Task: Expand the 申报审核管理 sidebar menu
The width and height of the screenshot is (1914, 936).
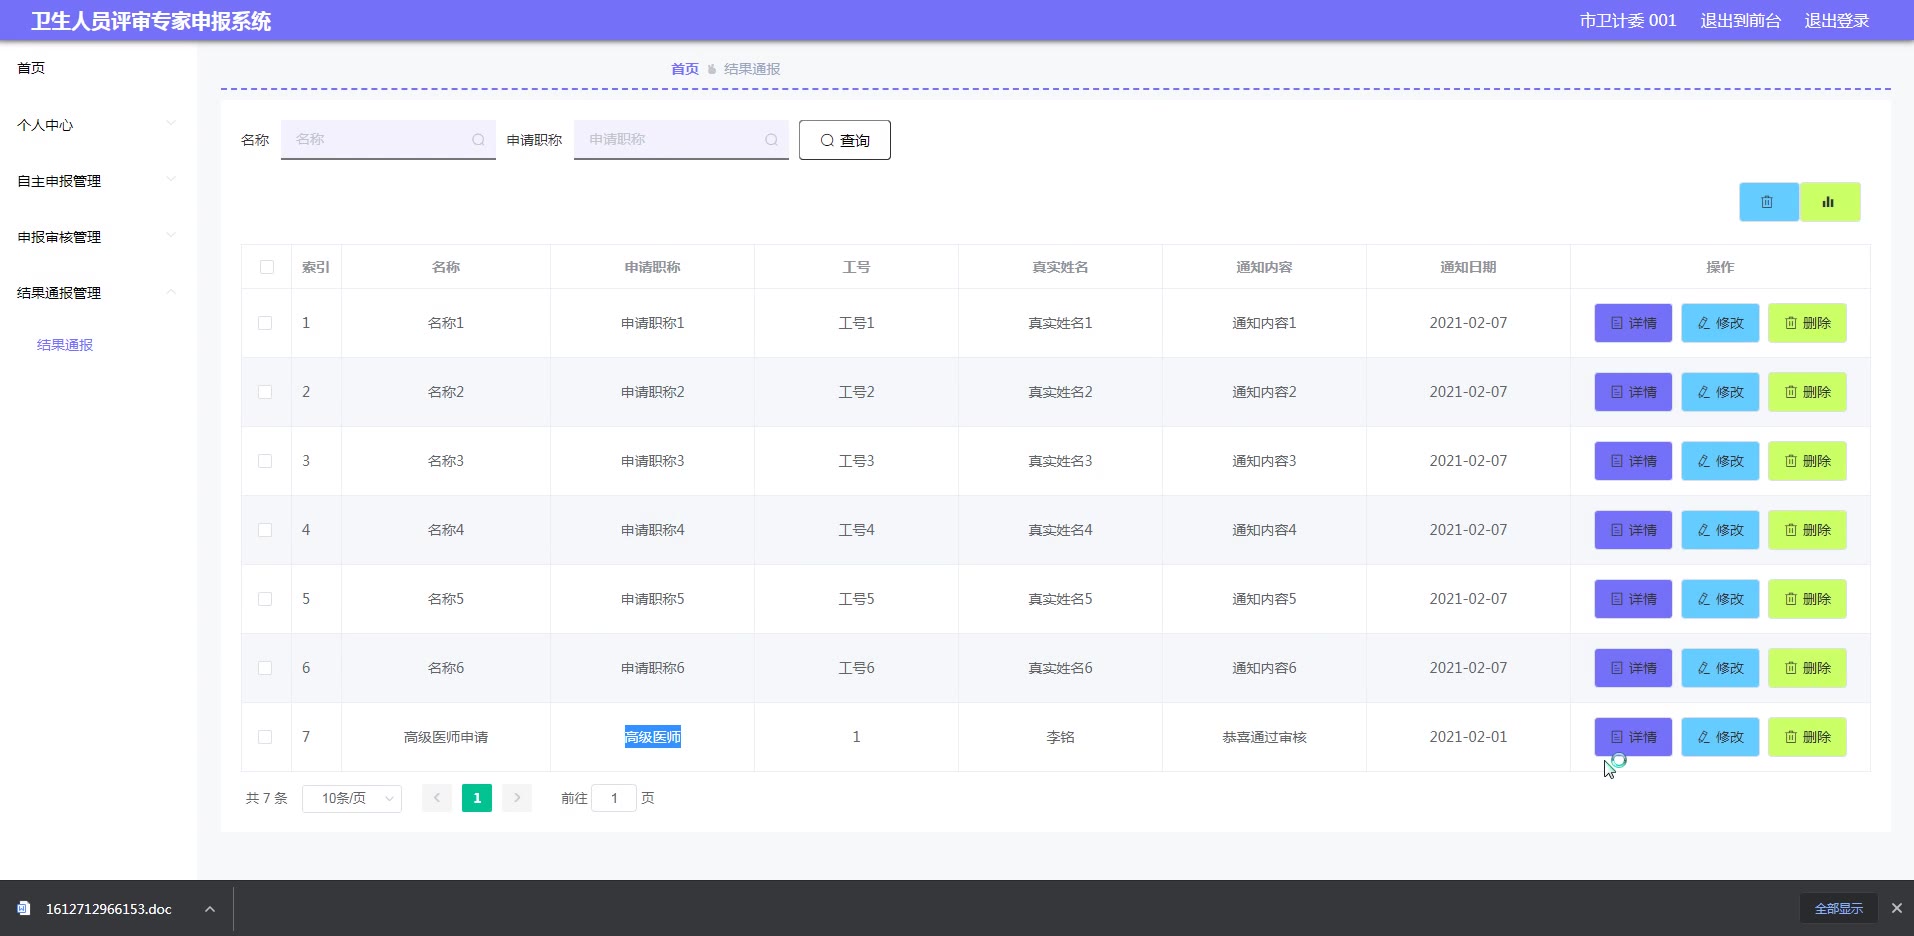Action: 98,237
